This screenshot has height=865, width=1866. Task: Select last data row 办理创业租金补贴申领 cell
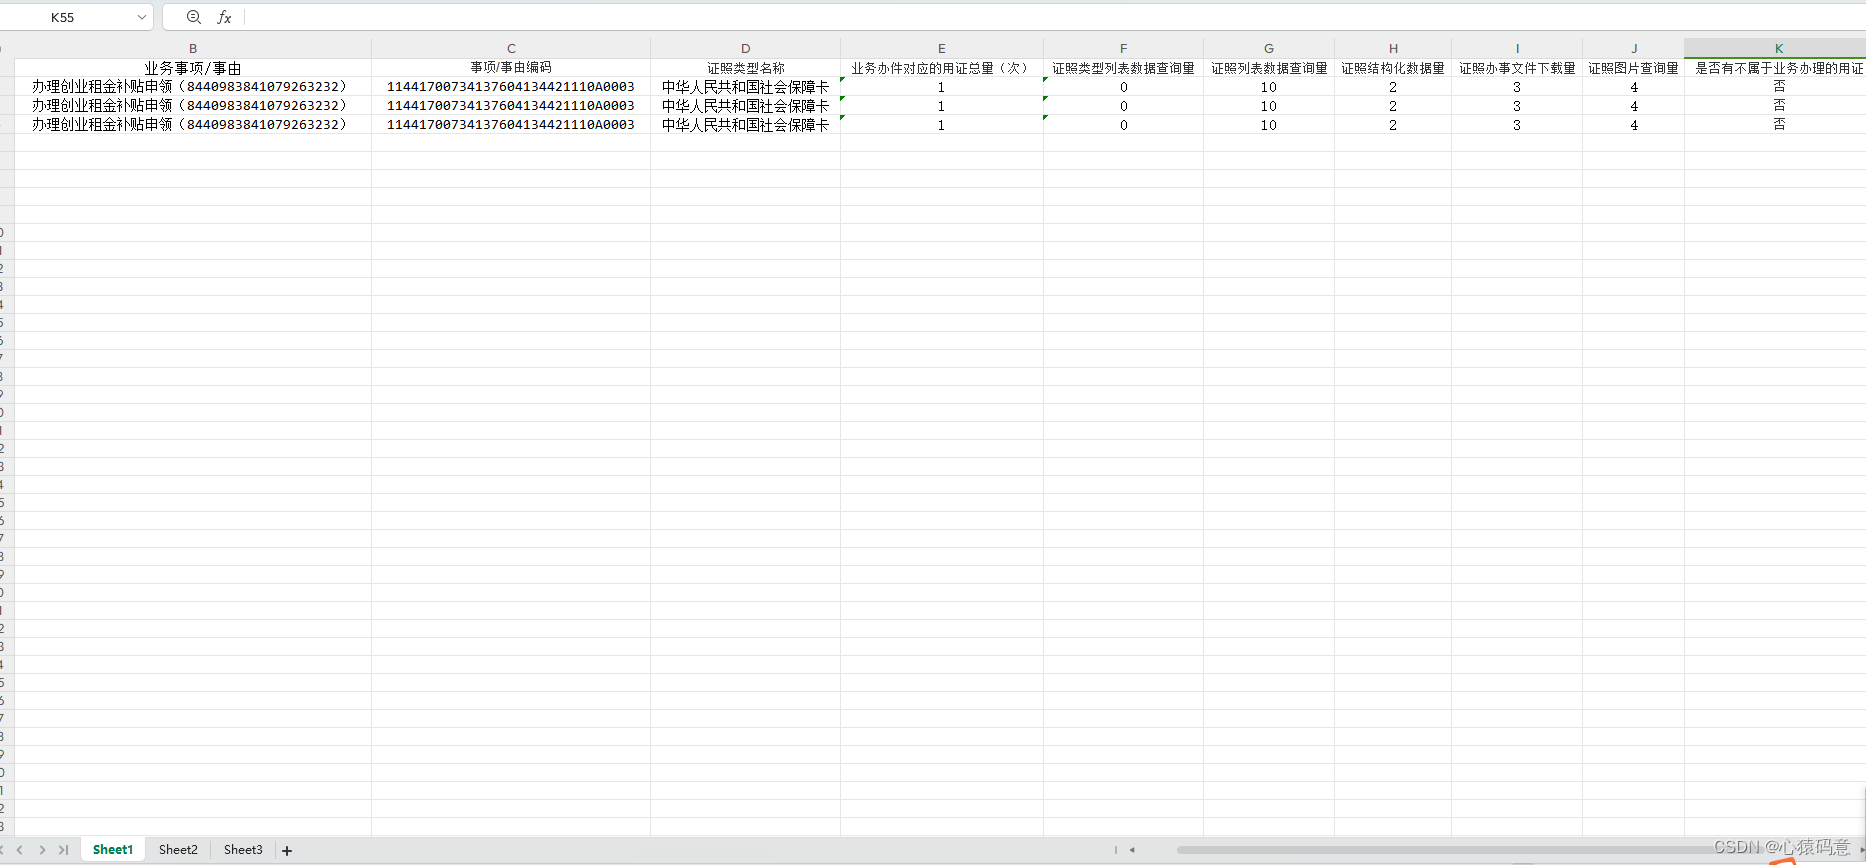tap(193, 125)
